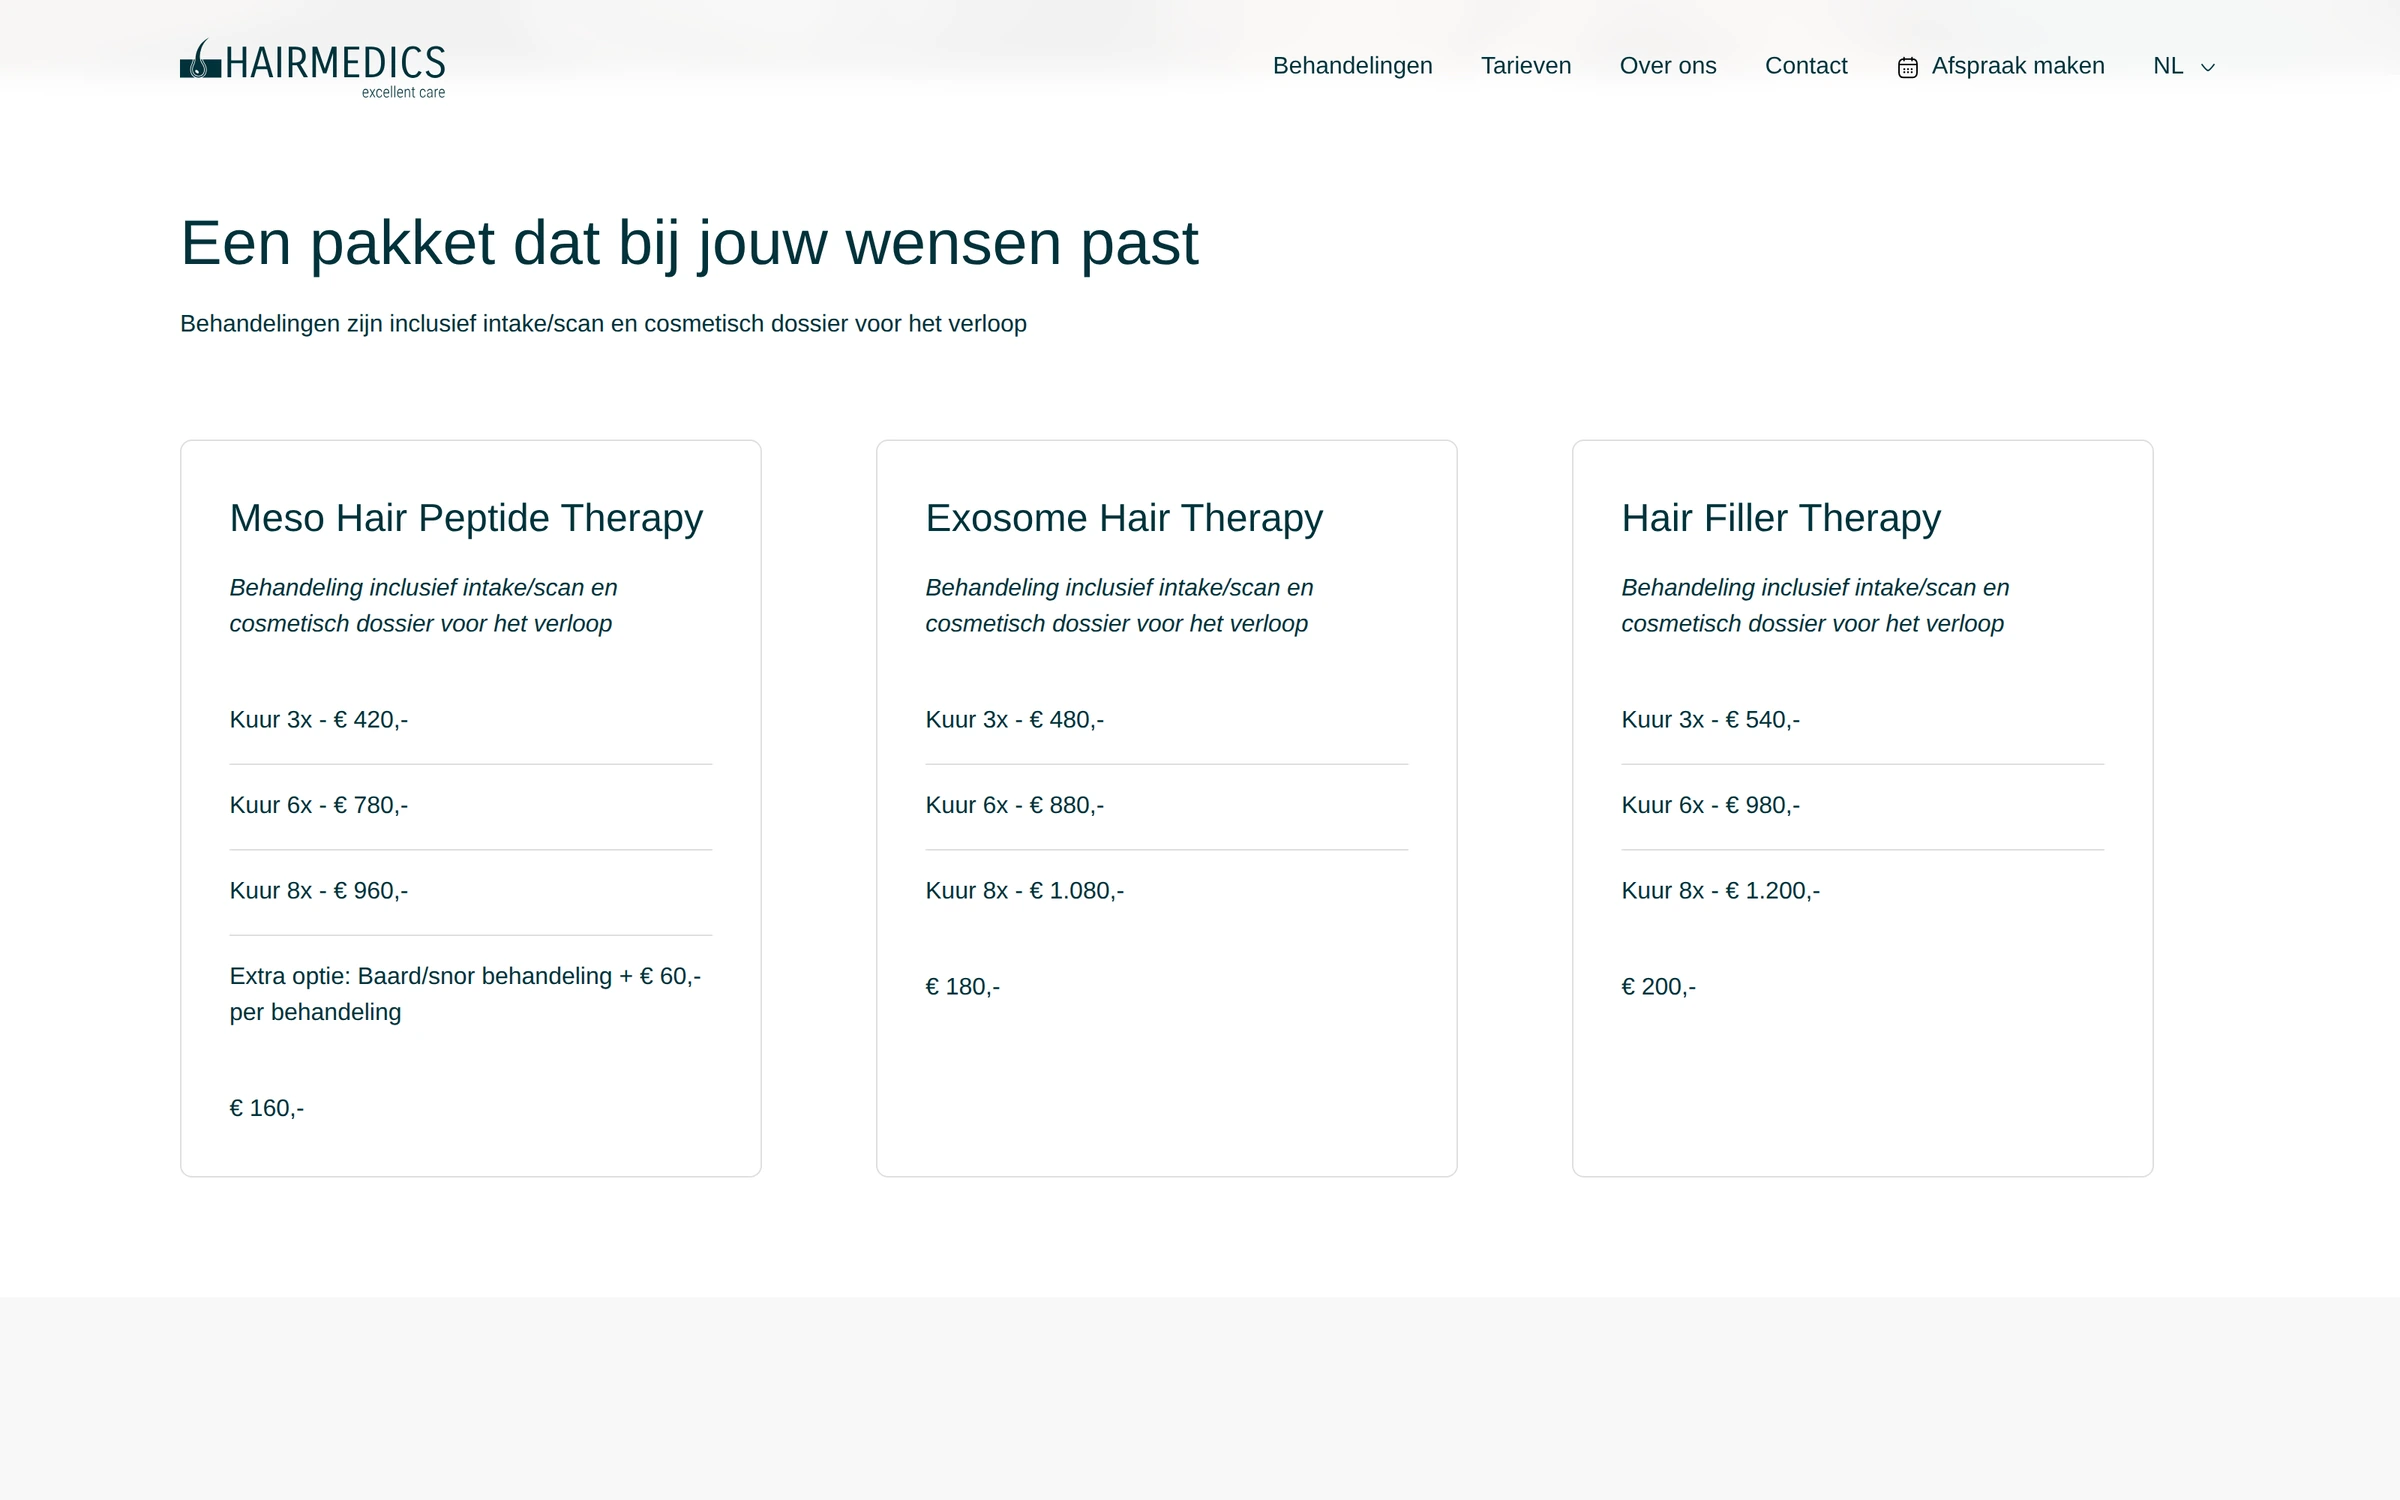Screen dimensions: 2400x1500
Task: Click the Hair Filler Therapy title
Action: click(x=1781, y=518)
